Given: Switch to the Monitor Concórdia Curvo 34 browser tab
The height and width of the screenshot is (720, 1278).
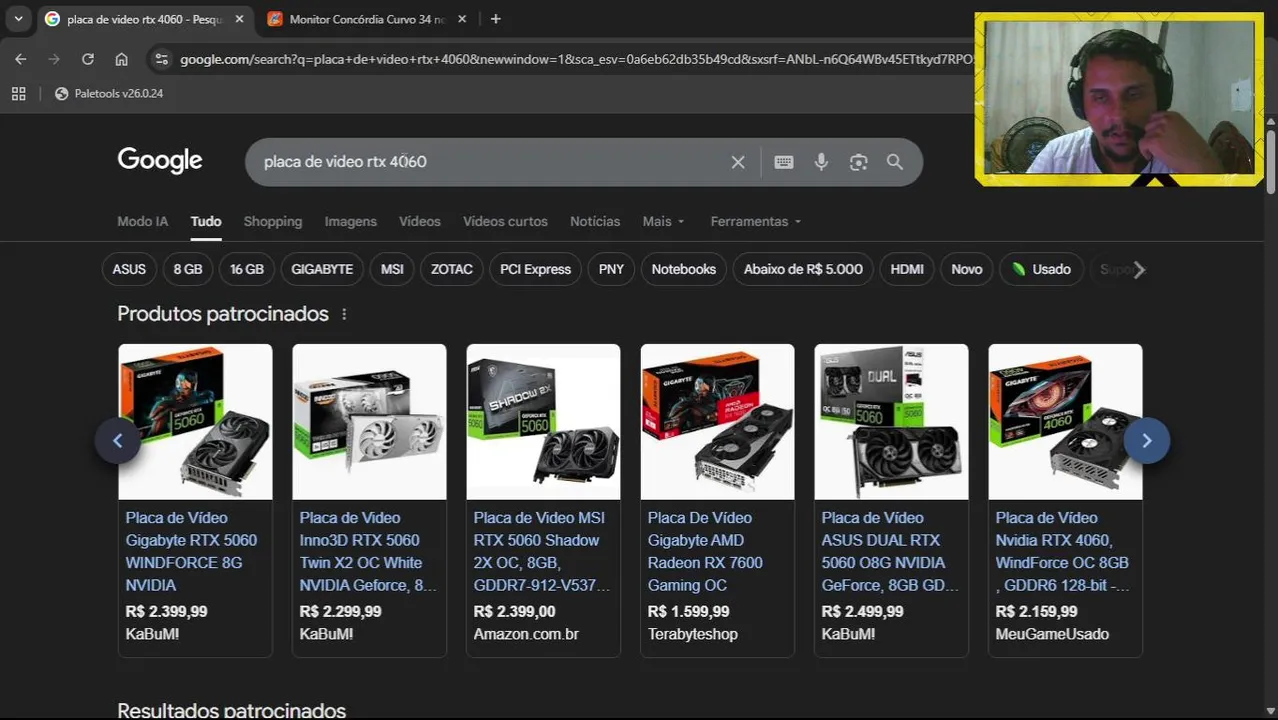Looking at the screenshot, I should point(365,19).
